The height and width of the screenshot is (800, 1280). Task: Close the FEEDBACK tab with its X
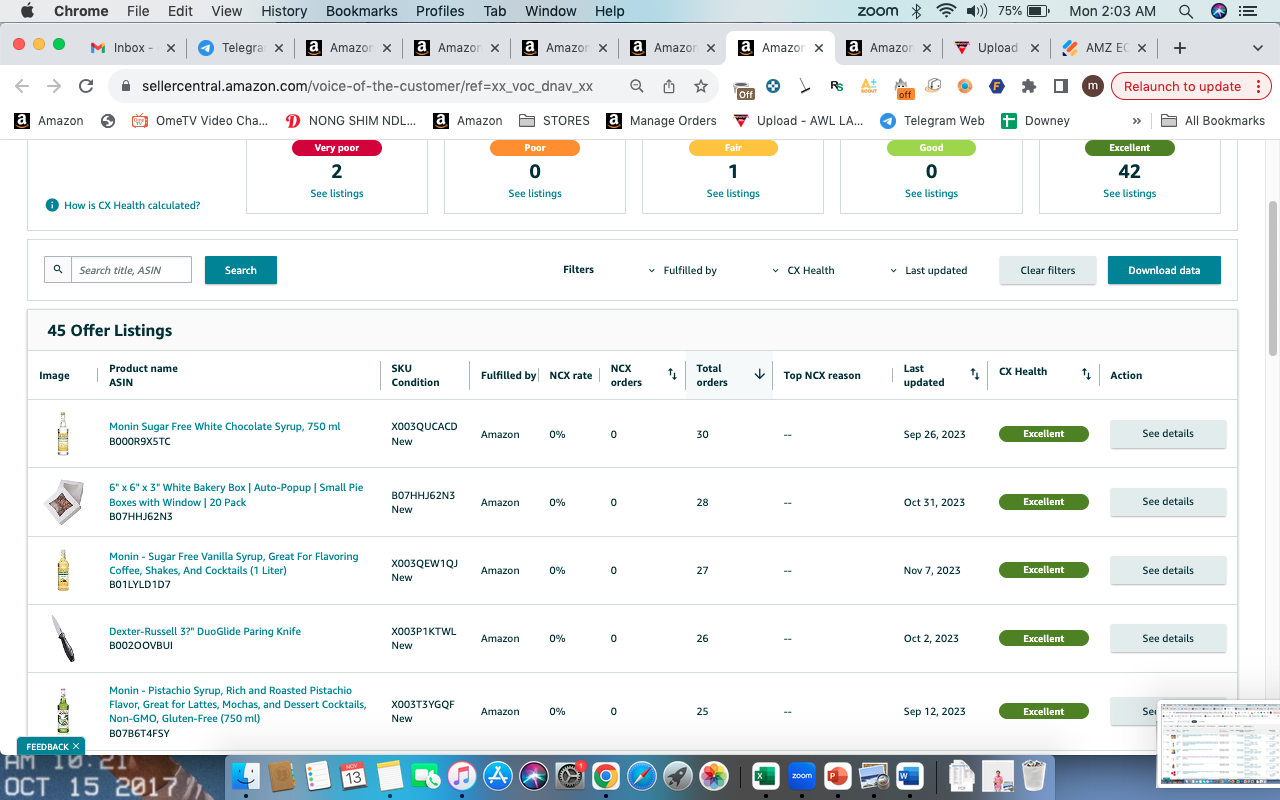click(76, 746)
